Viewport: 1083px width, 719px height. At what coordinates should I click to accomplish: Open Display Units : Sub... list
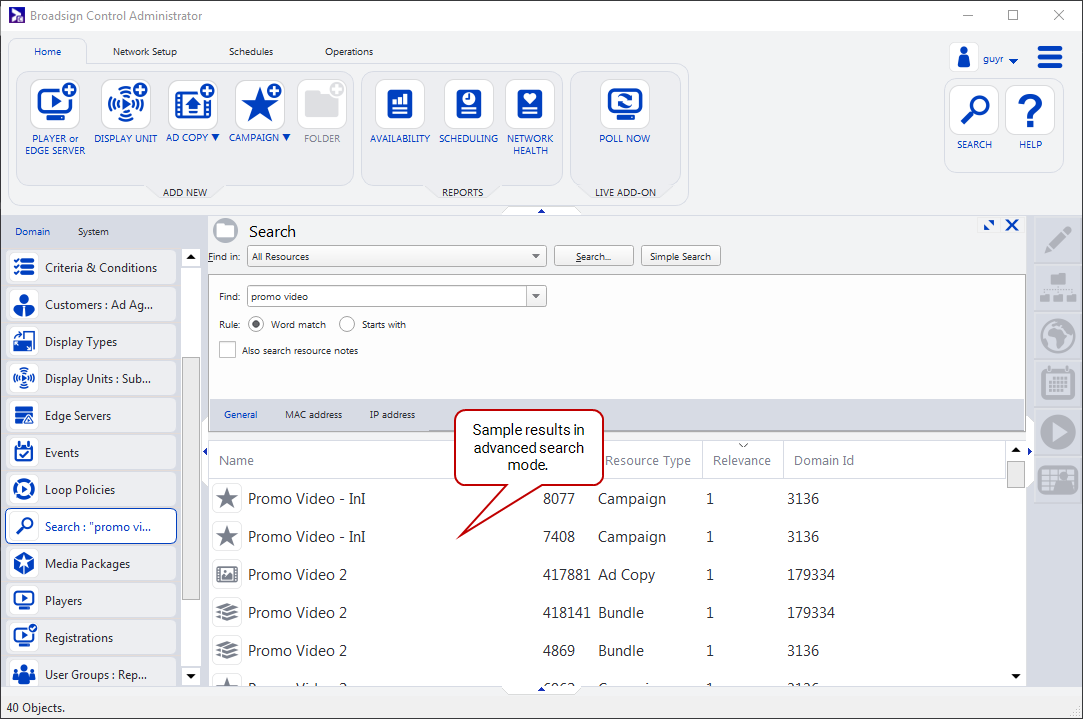tap(91, 378)
